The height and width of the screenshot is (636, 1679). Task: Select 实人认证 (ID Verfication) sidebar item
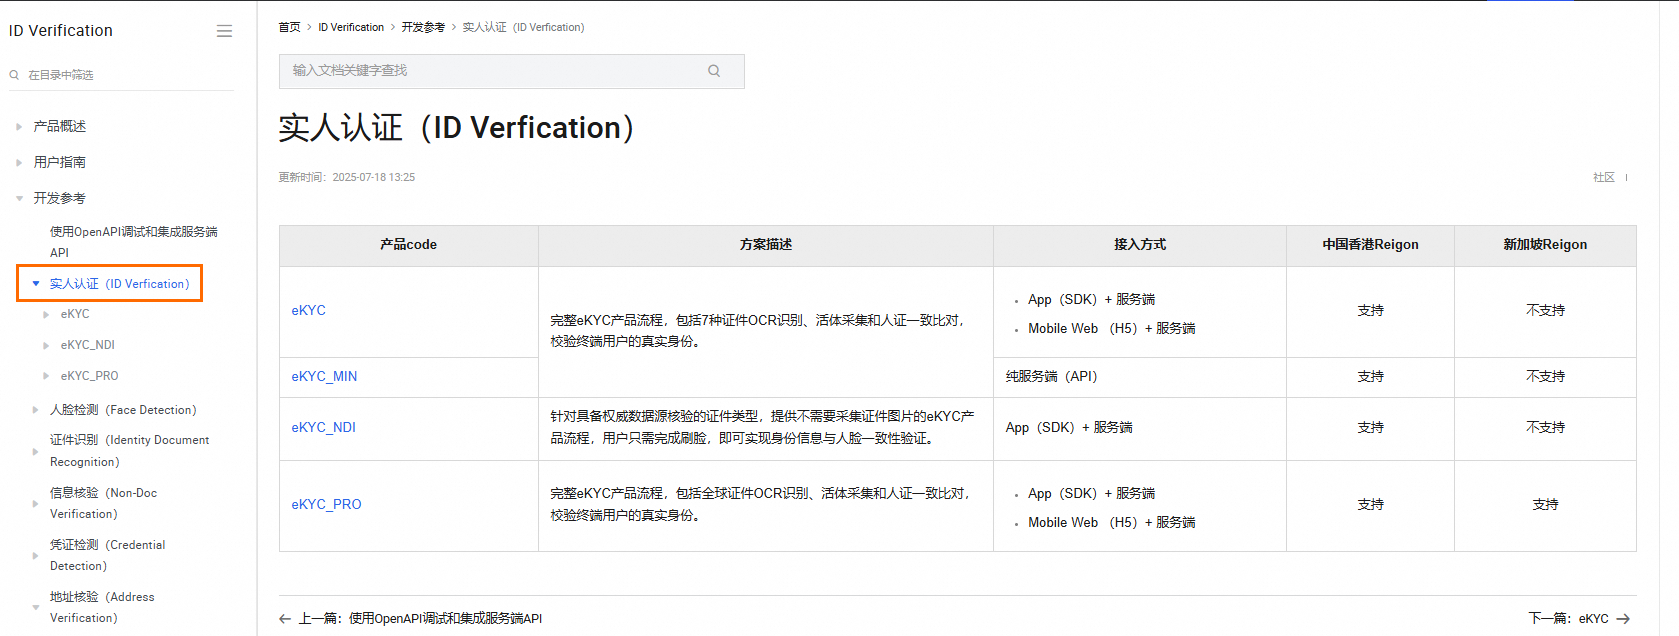pos(119,284)
